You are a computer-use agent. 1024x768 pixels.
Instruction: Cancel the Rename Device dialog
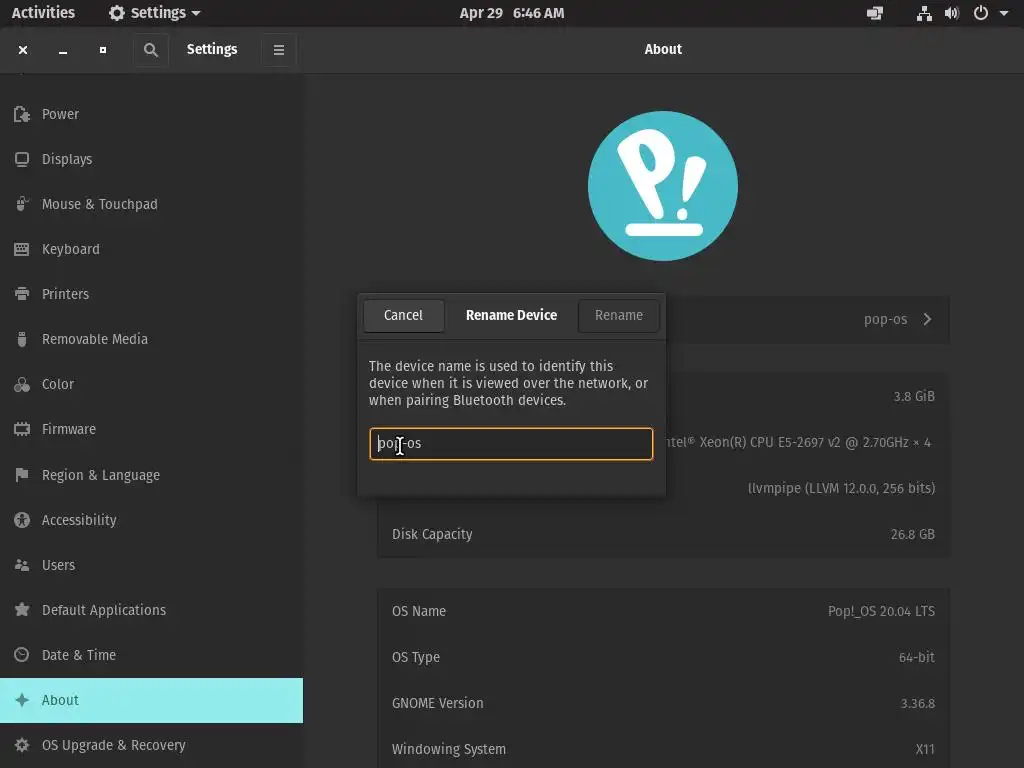coord(404,315)
